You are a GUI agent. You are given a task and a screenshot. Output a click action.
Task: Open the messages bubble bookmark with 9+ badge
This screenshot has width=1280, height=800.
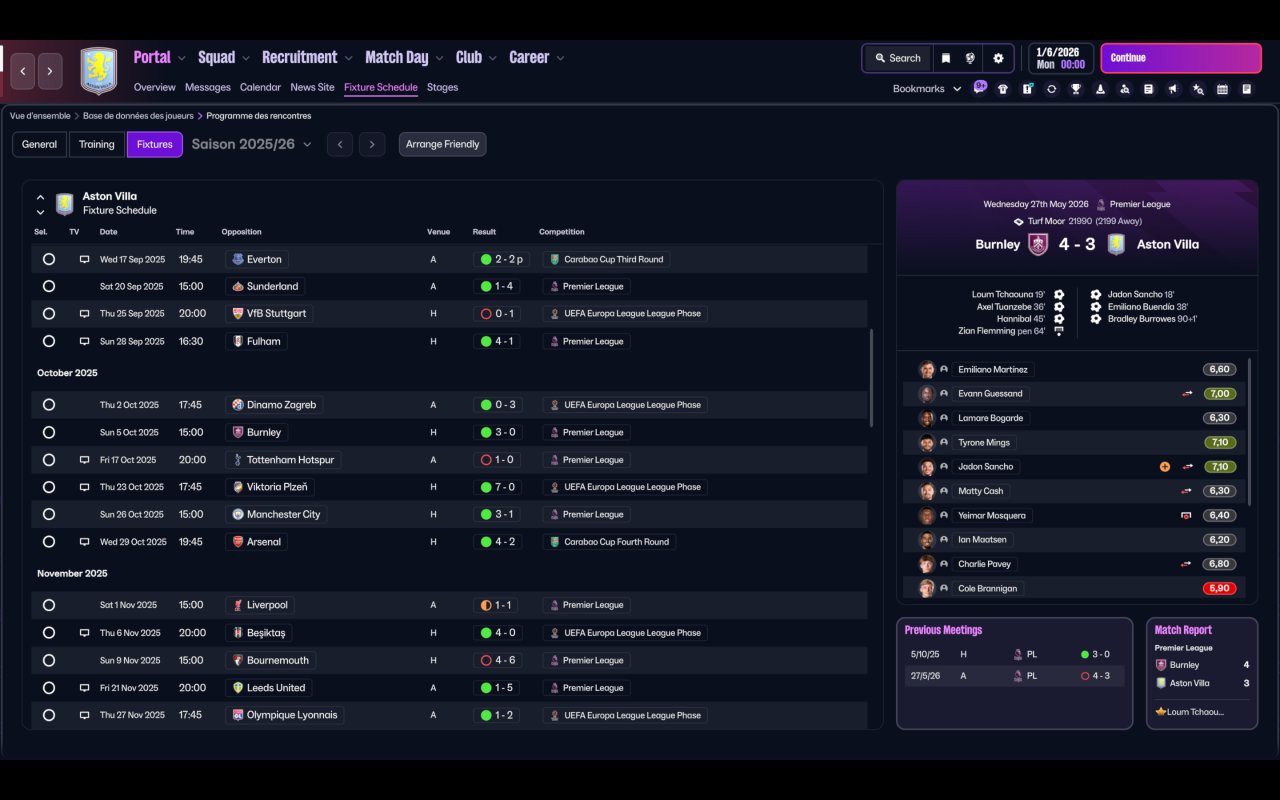[980, 87]
